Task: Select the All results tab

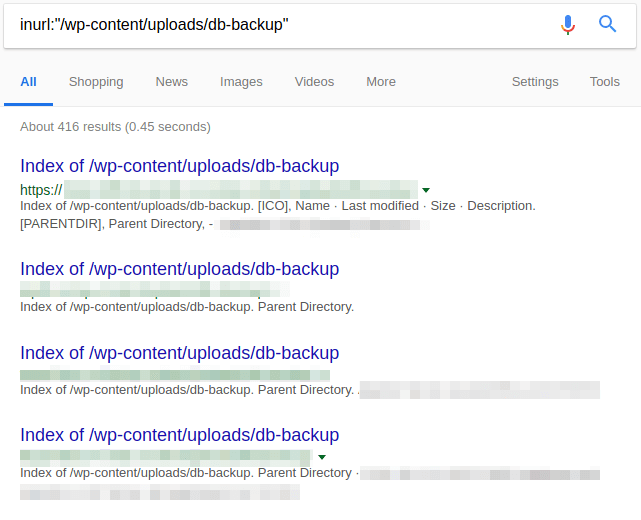Action: 28,82
